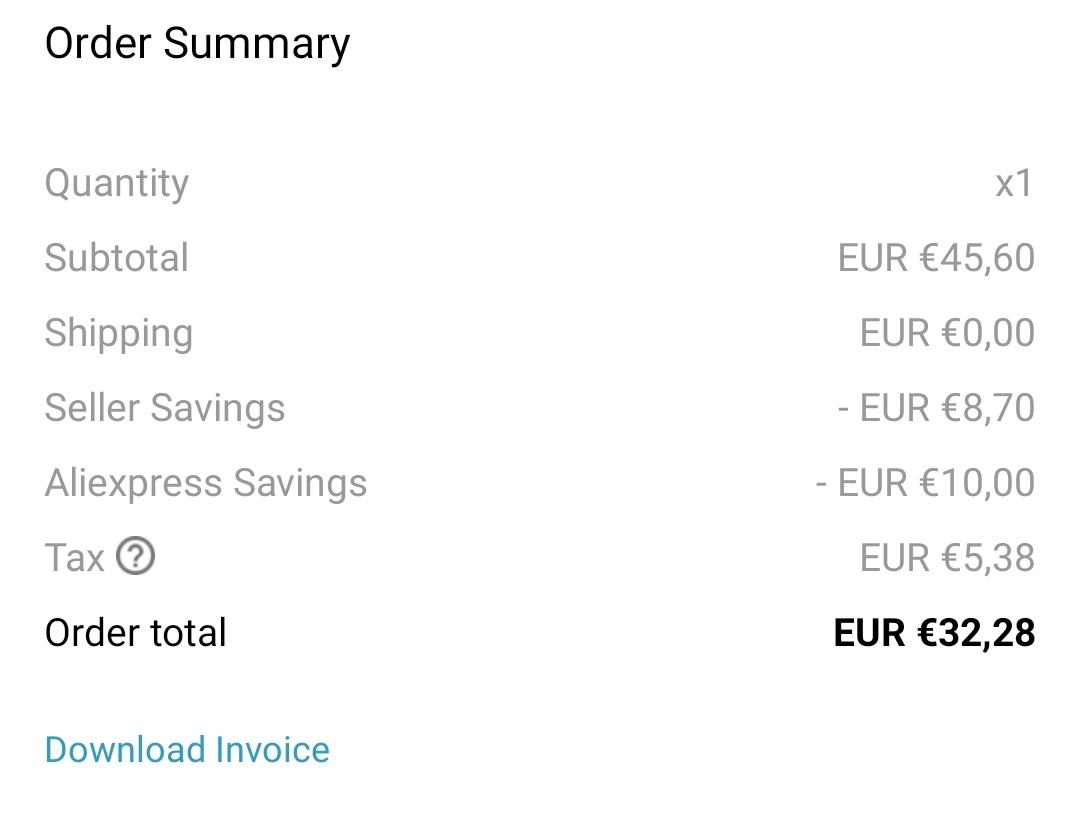
Task: Select the Tax label text
Action: [74, 558]
